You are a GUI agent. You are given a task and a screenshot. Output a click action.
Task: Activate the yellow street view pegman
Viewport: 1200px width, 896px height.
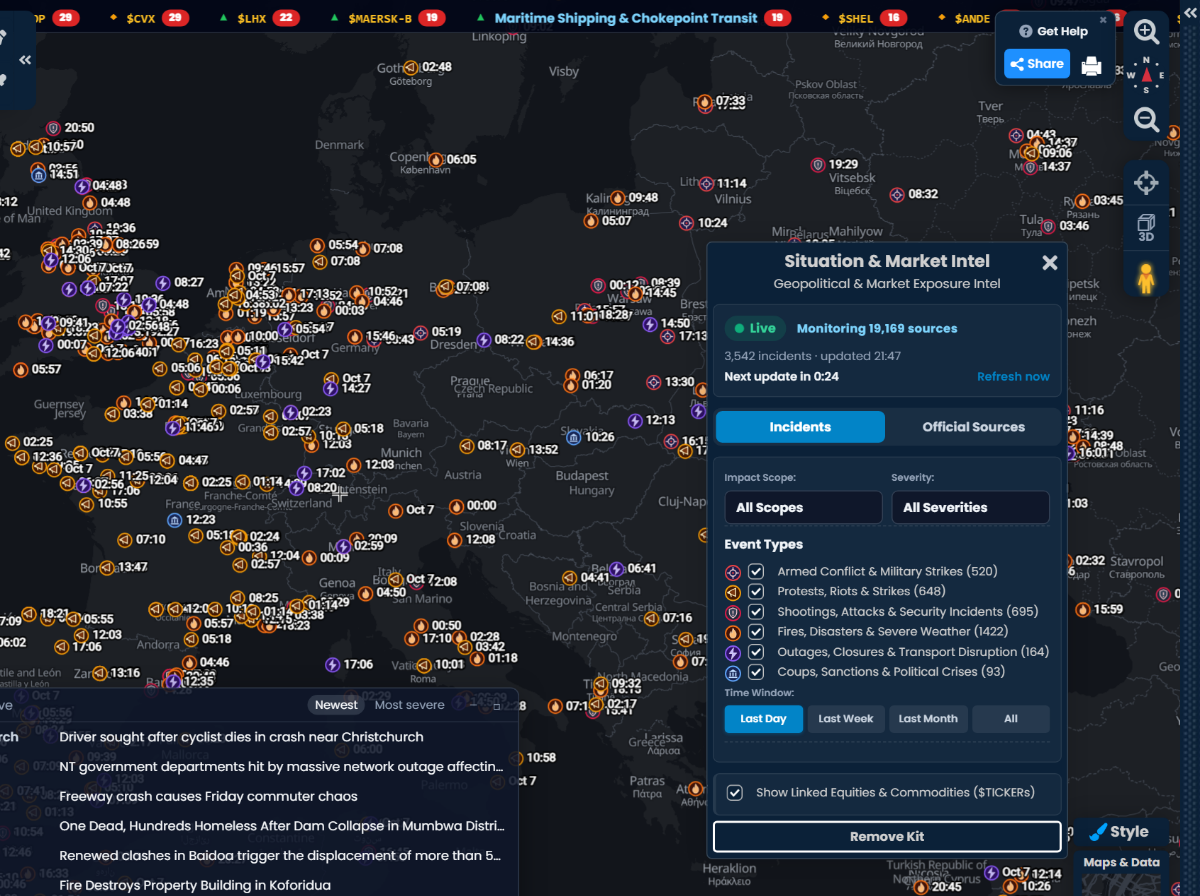[x=1146, y=277]
